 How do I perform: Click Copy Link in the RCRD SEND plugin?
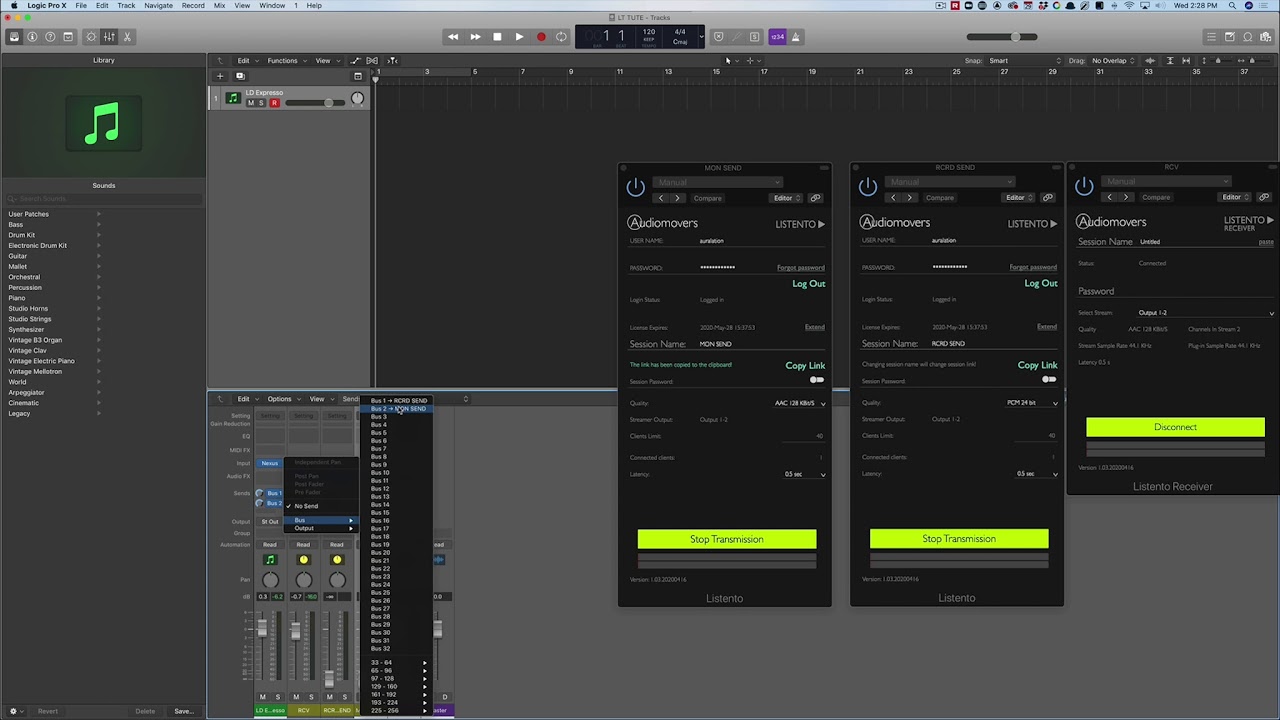[1037, 365]
